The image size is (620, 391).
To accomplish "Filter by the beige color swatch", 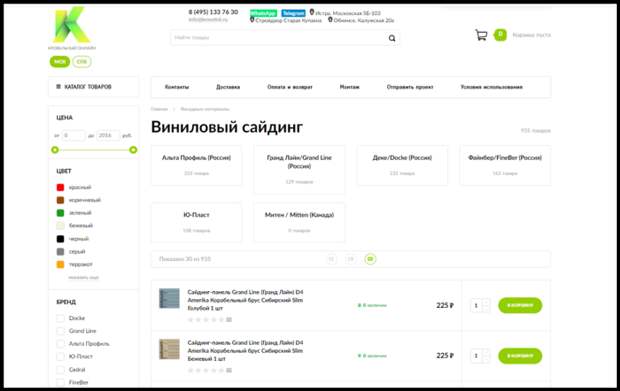I will (60, 226).
